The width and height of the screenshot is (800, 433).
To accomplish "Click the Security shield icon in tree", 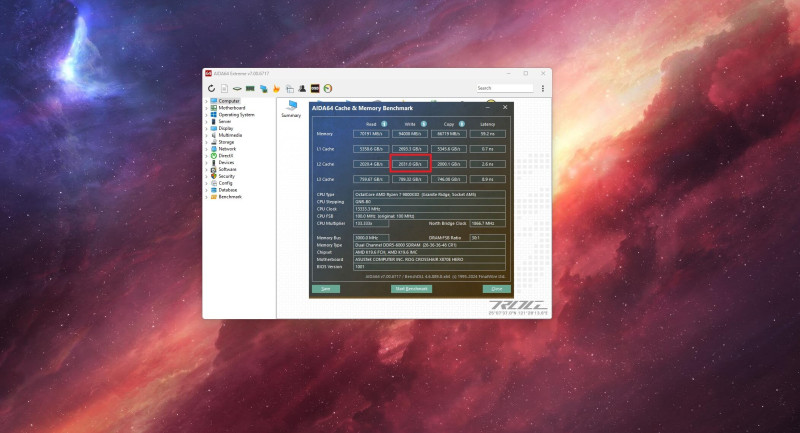I will tap(214, 176).
